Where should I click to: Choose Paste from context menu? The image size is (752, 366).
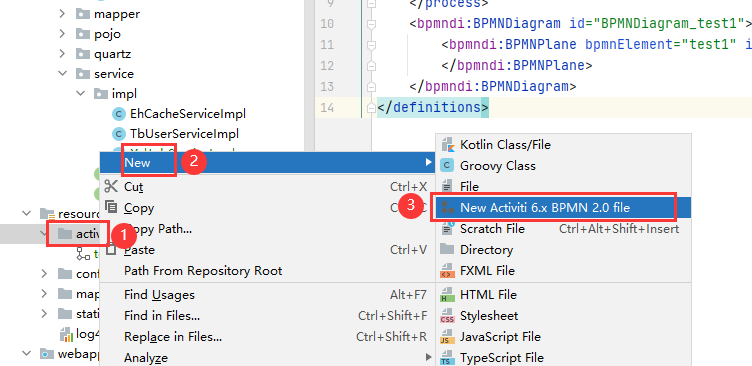268,250
